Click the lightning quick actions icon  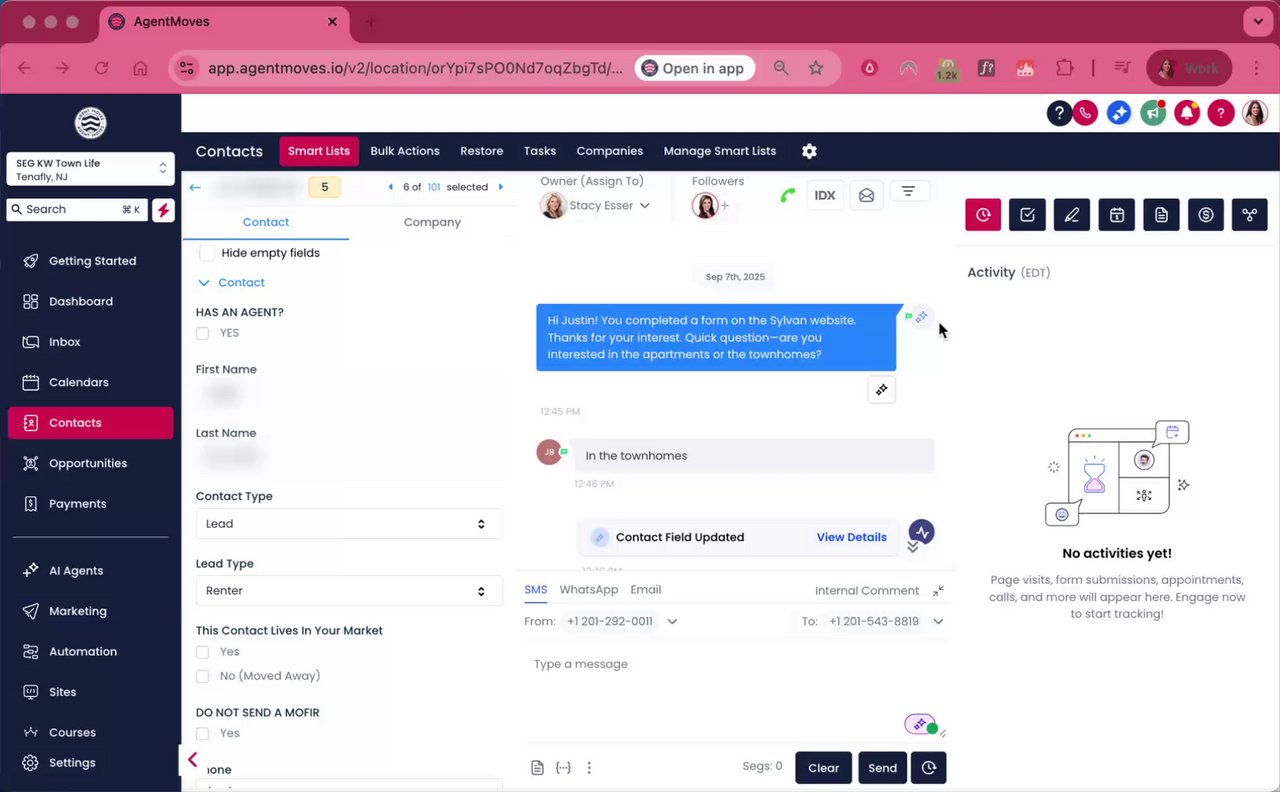tap(163, 209)
